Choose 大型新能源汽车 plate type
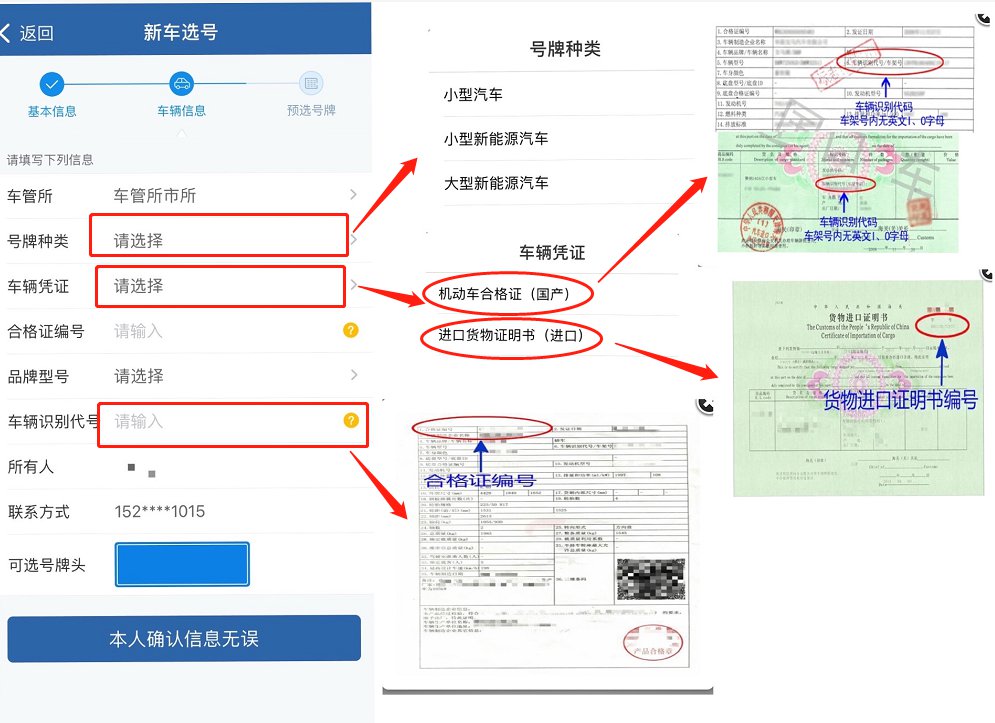Image resolution: width=995 pixels, height=723 pixels. (x=496, y=183)
